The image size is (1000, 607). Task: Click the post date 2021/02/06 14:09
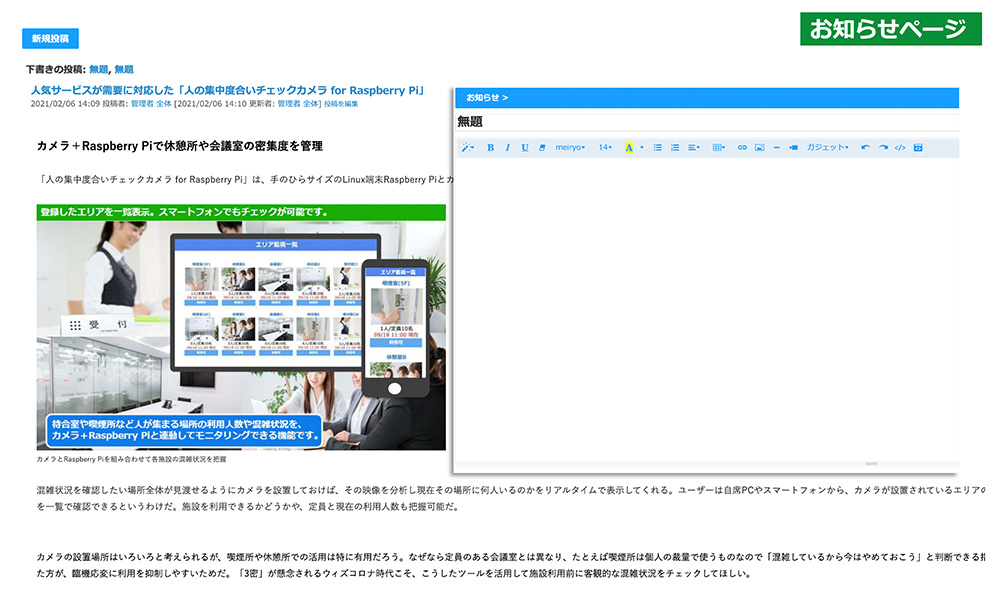click(65, 103)
